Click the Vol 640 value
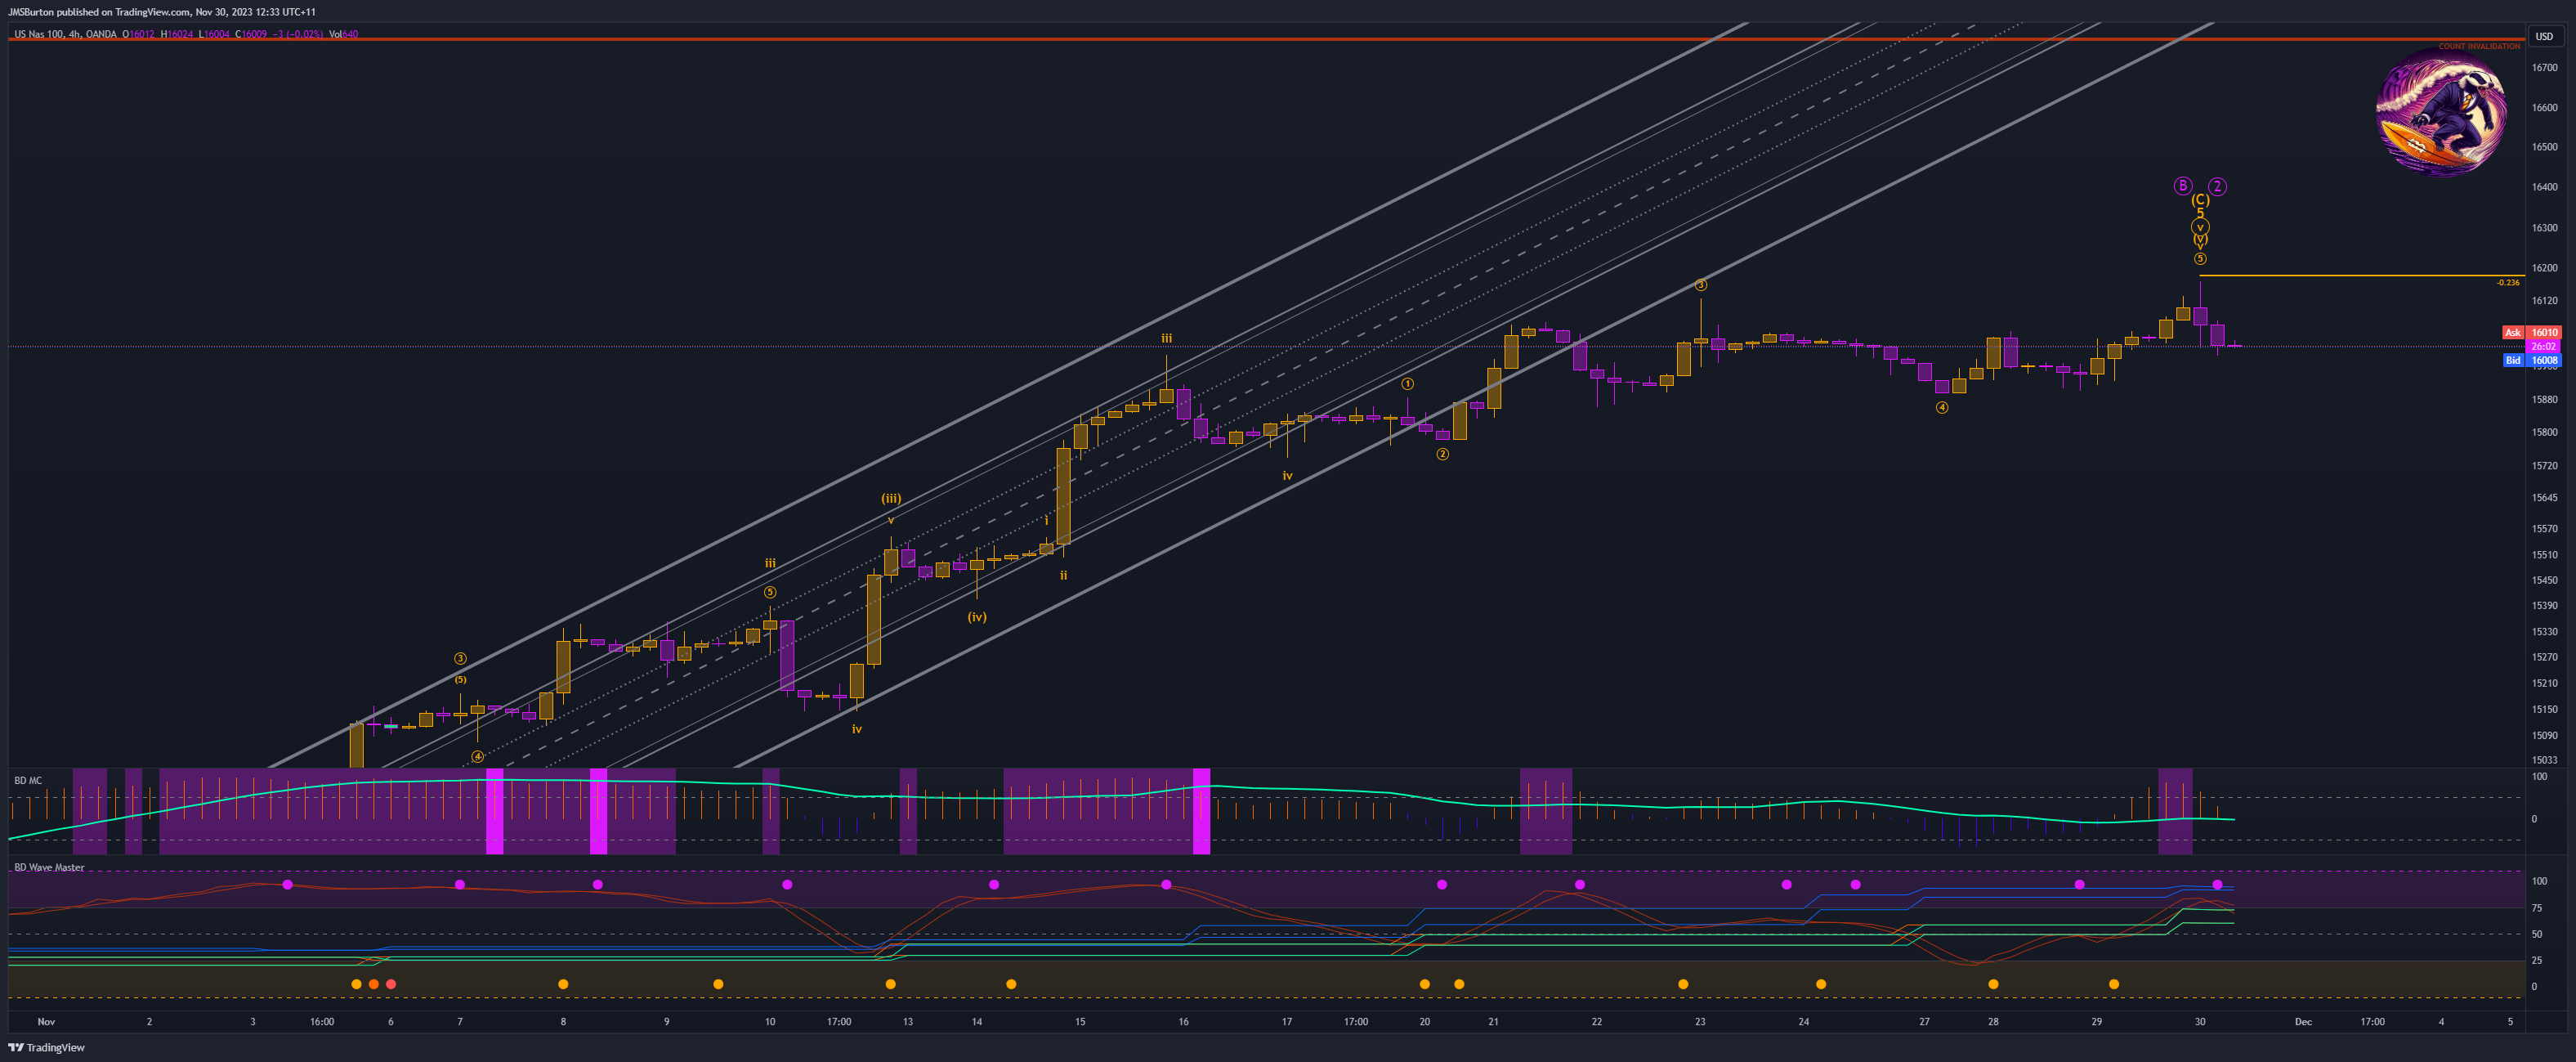This screenshot has width=2576, height=1062. (343, 34)
